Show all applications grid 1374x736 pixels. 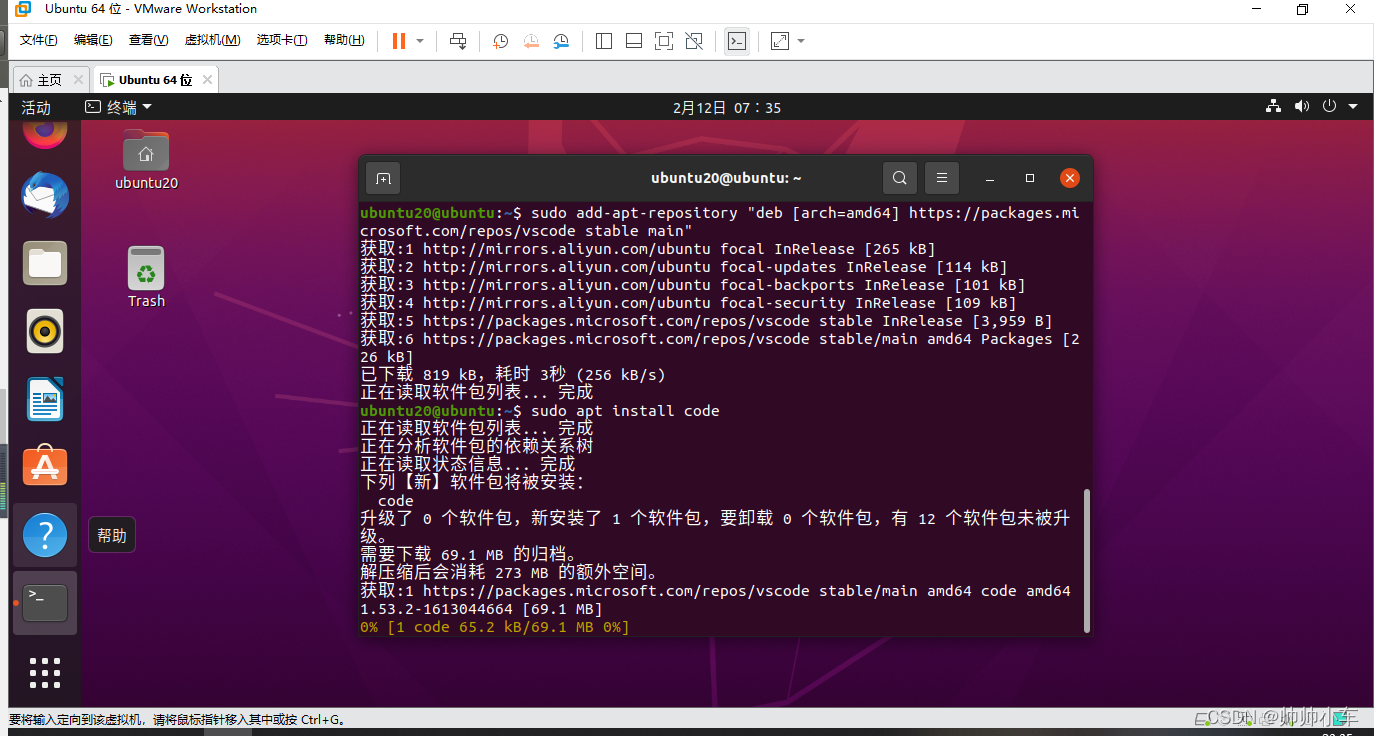(x=45, y=672)
